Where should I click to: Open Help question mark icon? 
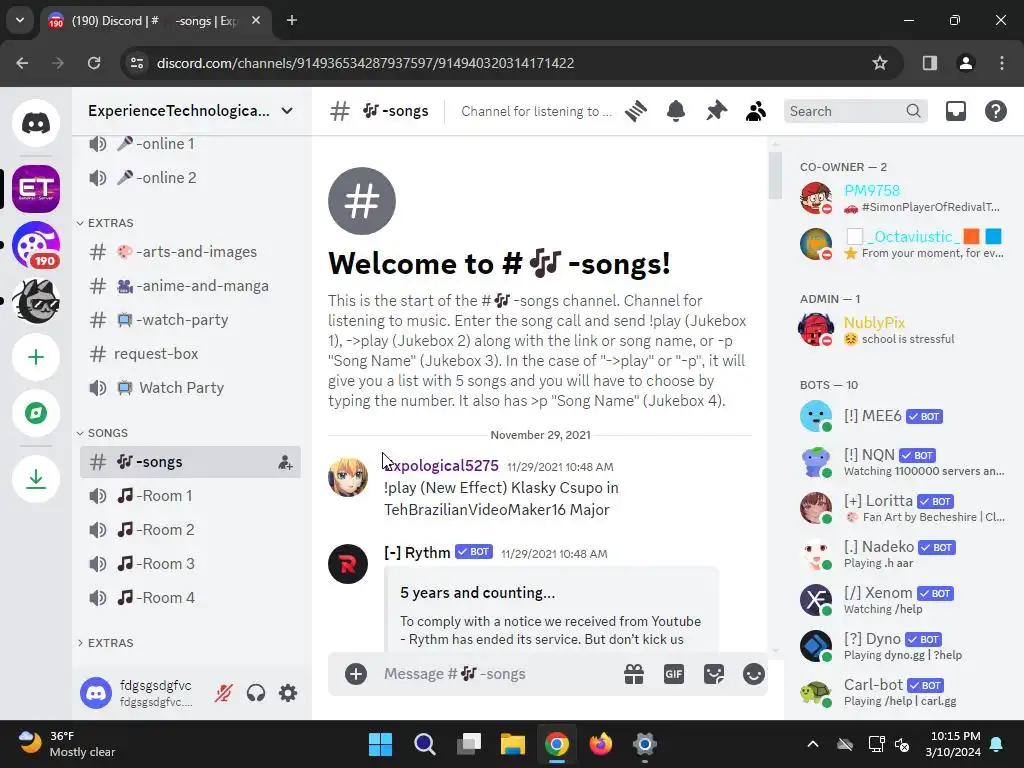point(995,111)
